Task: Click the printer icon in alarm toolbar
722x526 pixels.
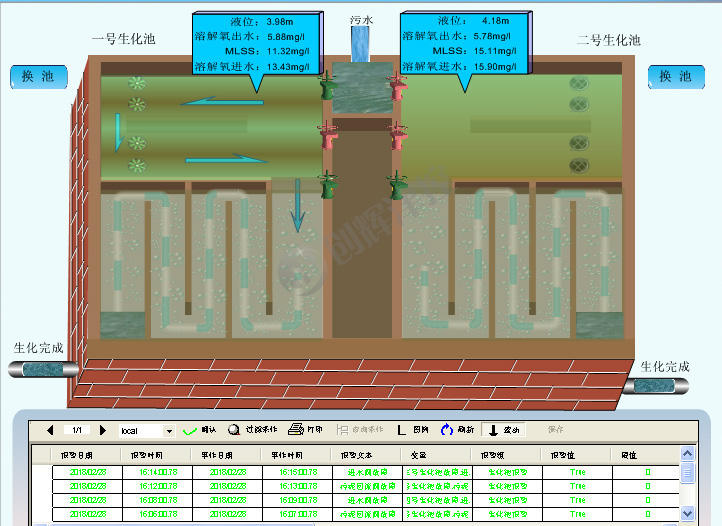Action: [296, 431]
